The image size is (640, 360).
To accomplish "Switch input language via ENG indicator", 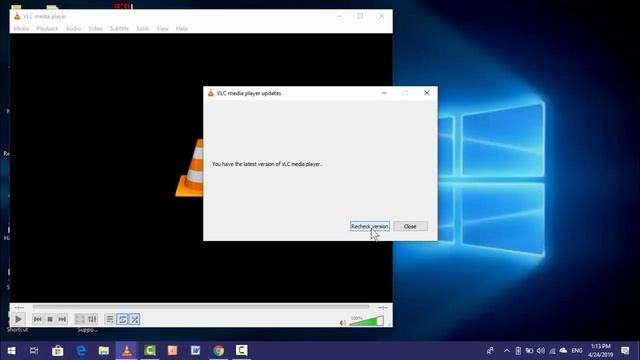I will click(x=577, y=351).
